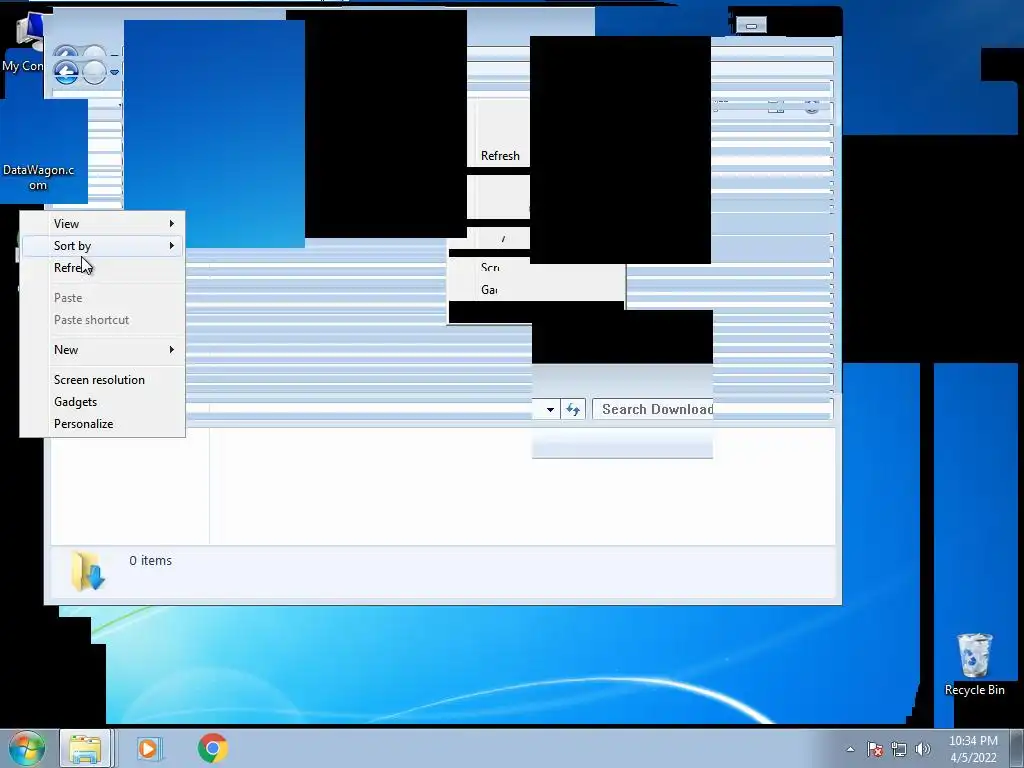Open the volume speaker tray icon
Image resolution: width=1024 pixels, height=768 pixels.
[922, 749]
